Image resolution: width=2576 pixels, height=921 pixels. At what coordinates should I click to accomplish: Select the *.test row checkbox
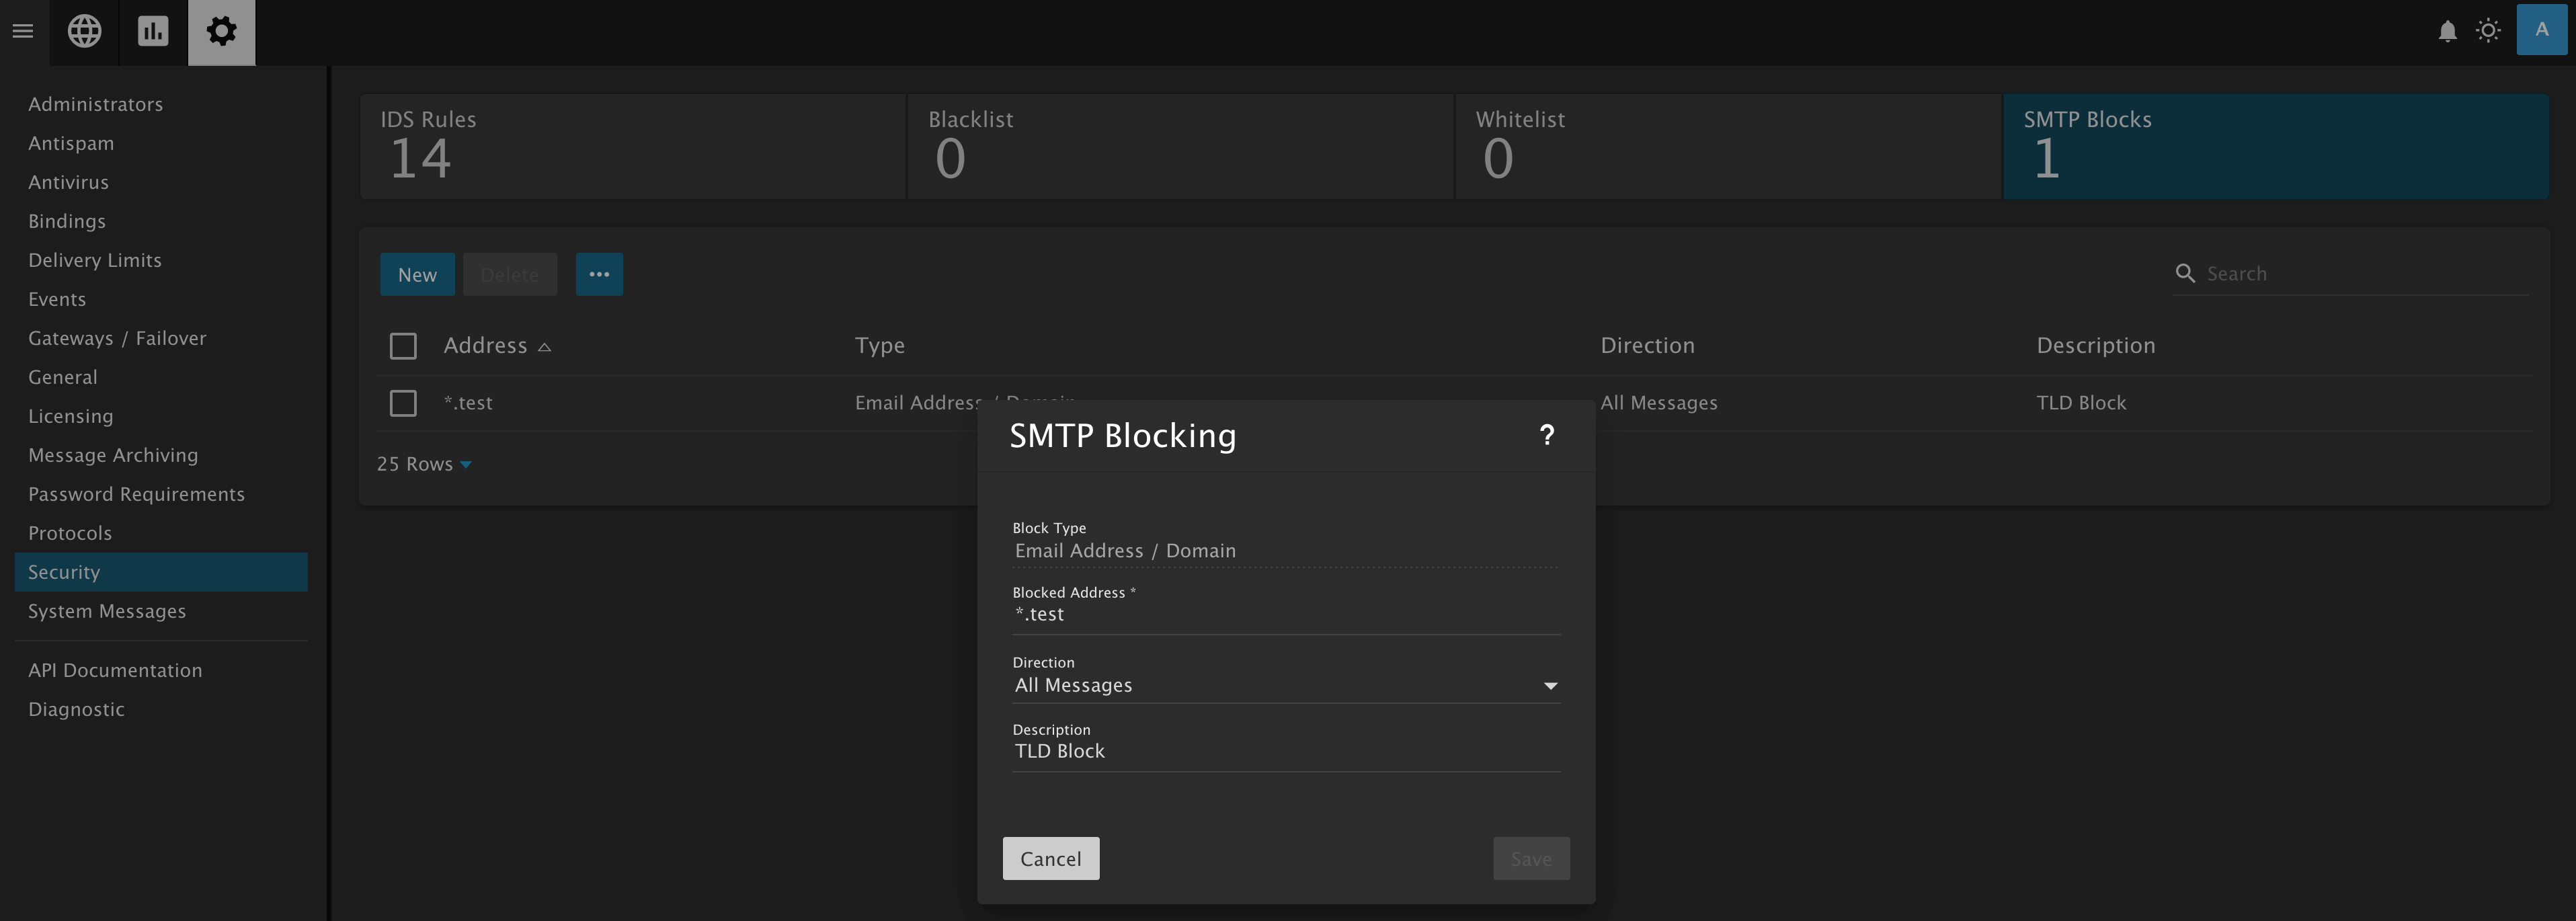[x=403, y=403]
